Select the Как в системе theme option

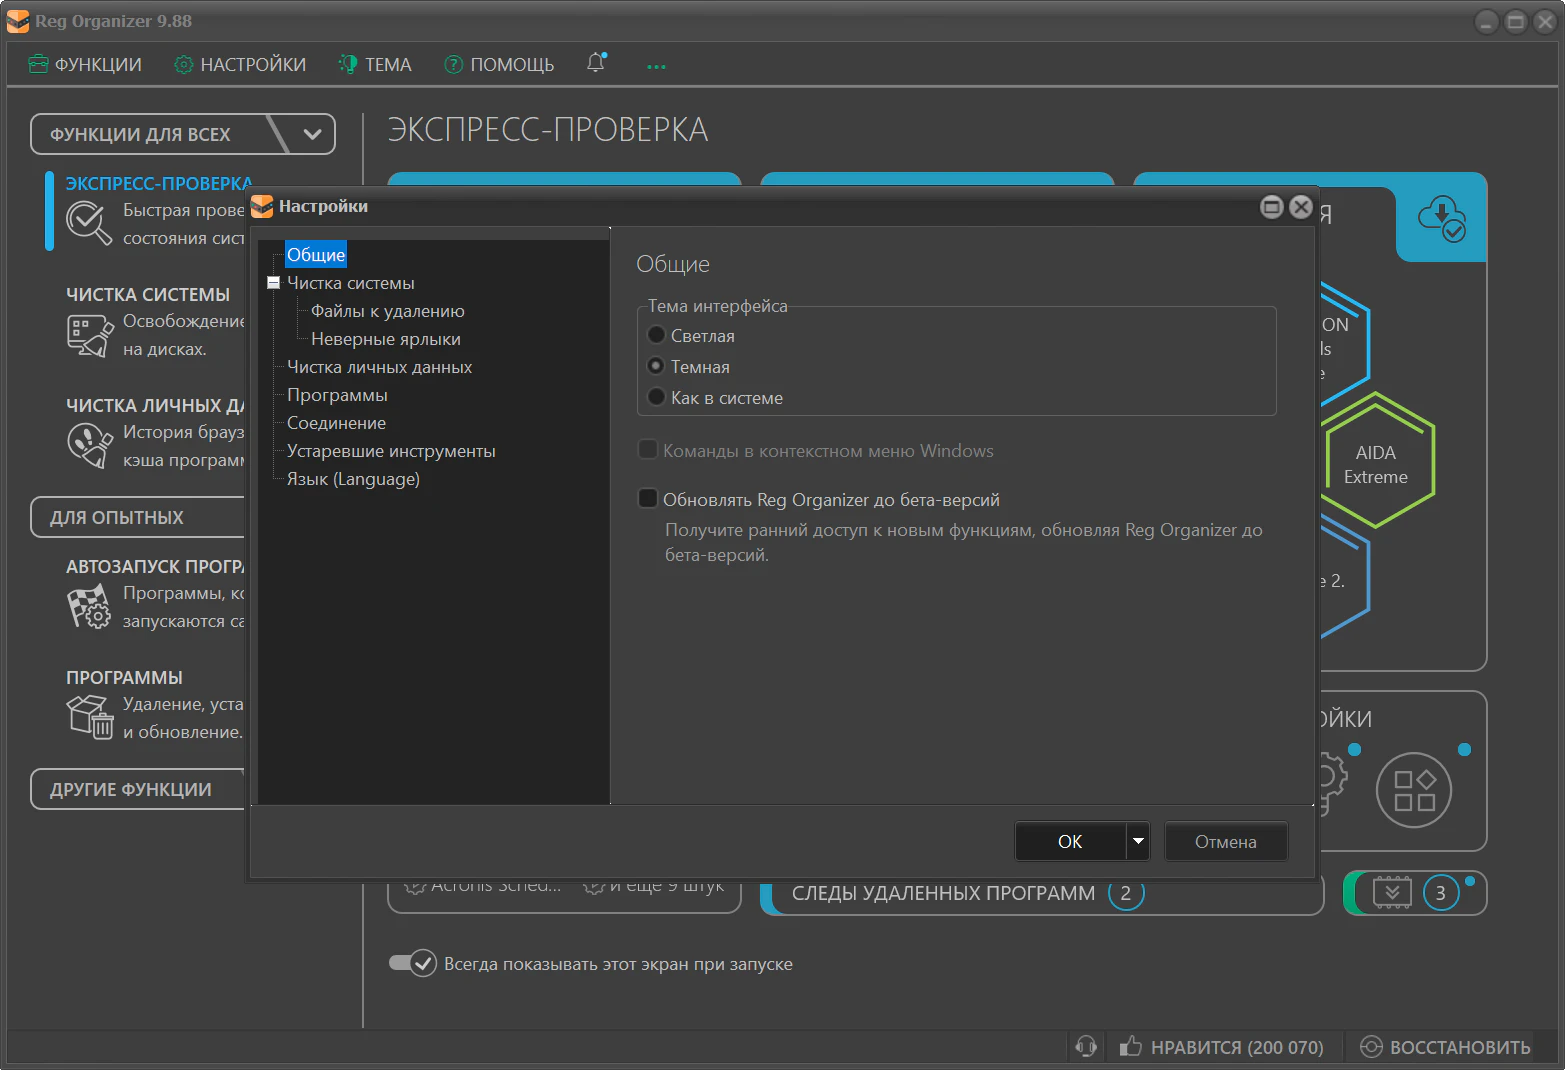(x=656, y=398)
